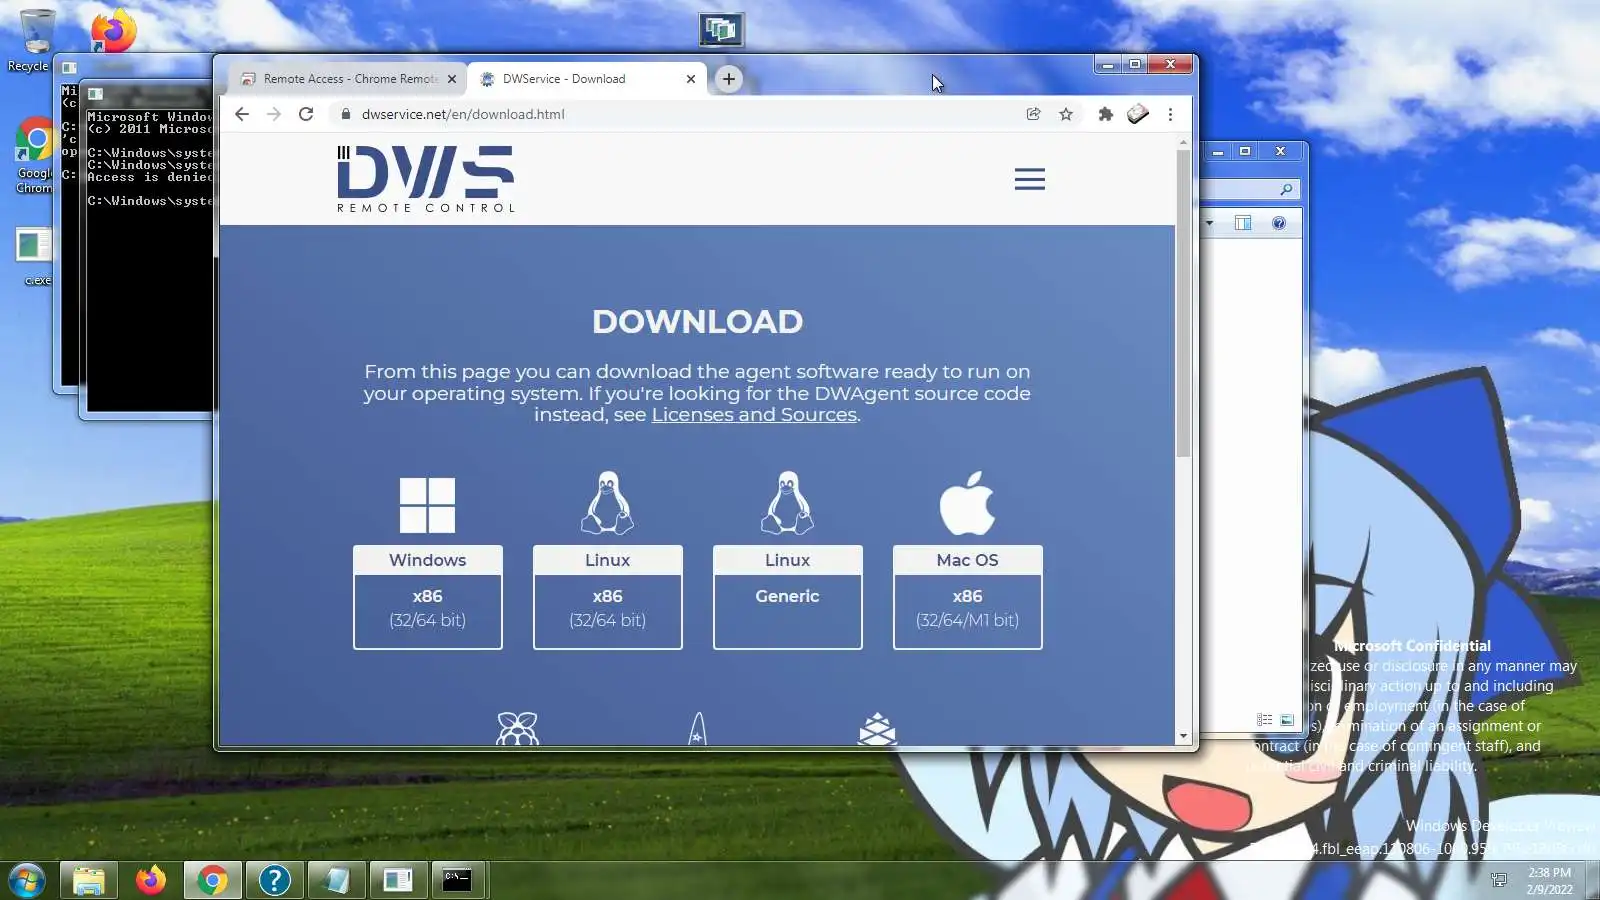The height and width of the screenshot is (900, 1600).
Task: Click the DWS Remote Control logo
Action: 426,179
